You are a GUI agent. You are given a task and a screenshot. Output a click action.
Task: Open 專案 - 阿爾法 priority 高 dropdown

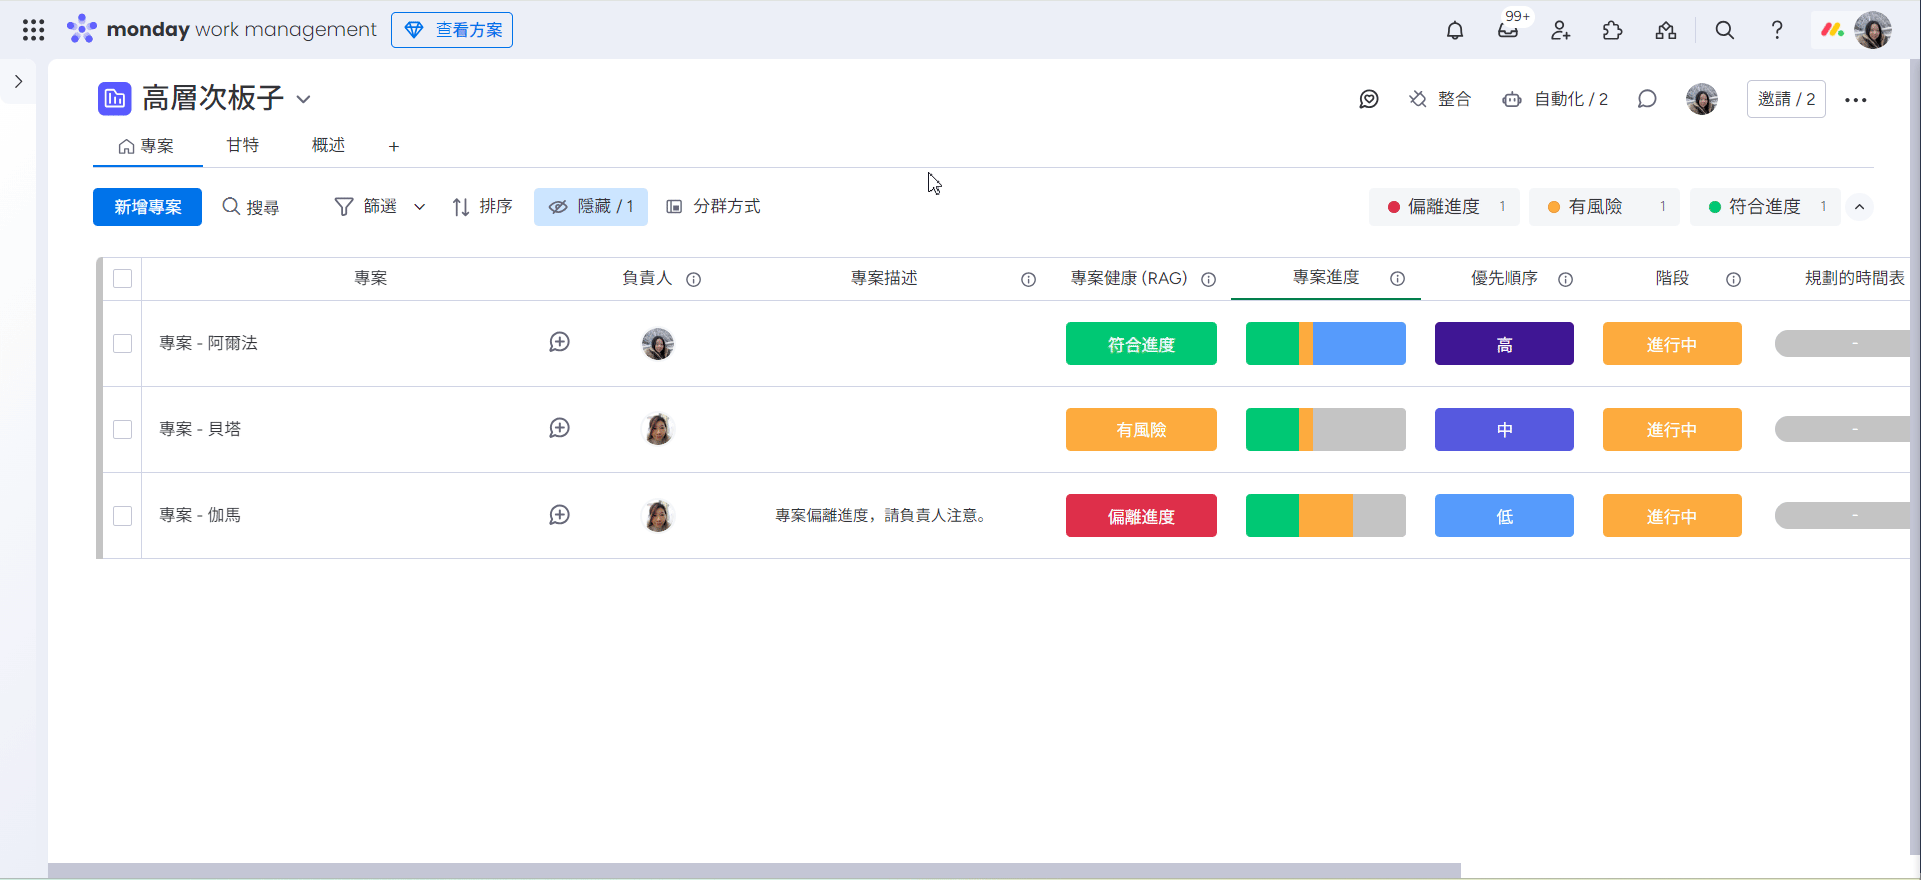[1504, 343]
